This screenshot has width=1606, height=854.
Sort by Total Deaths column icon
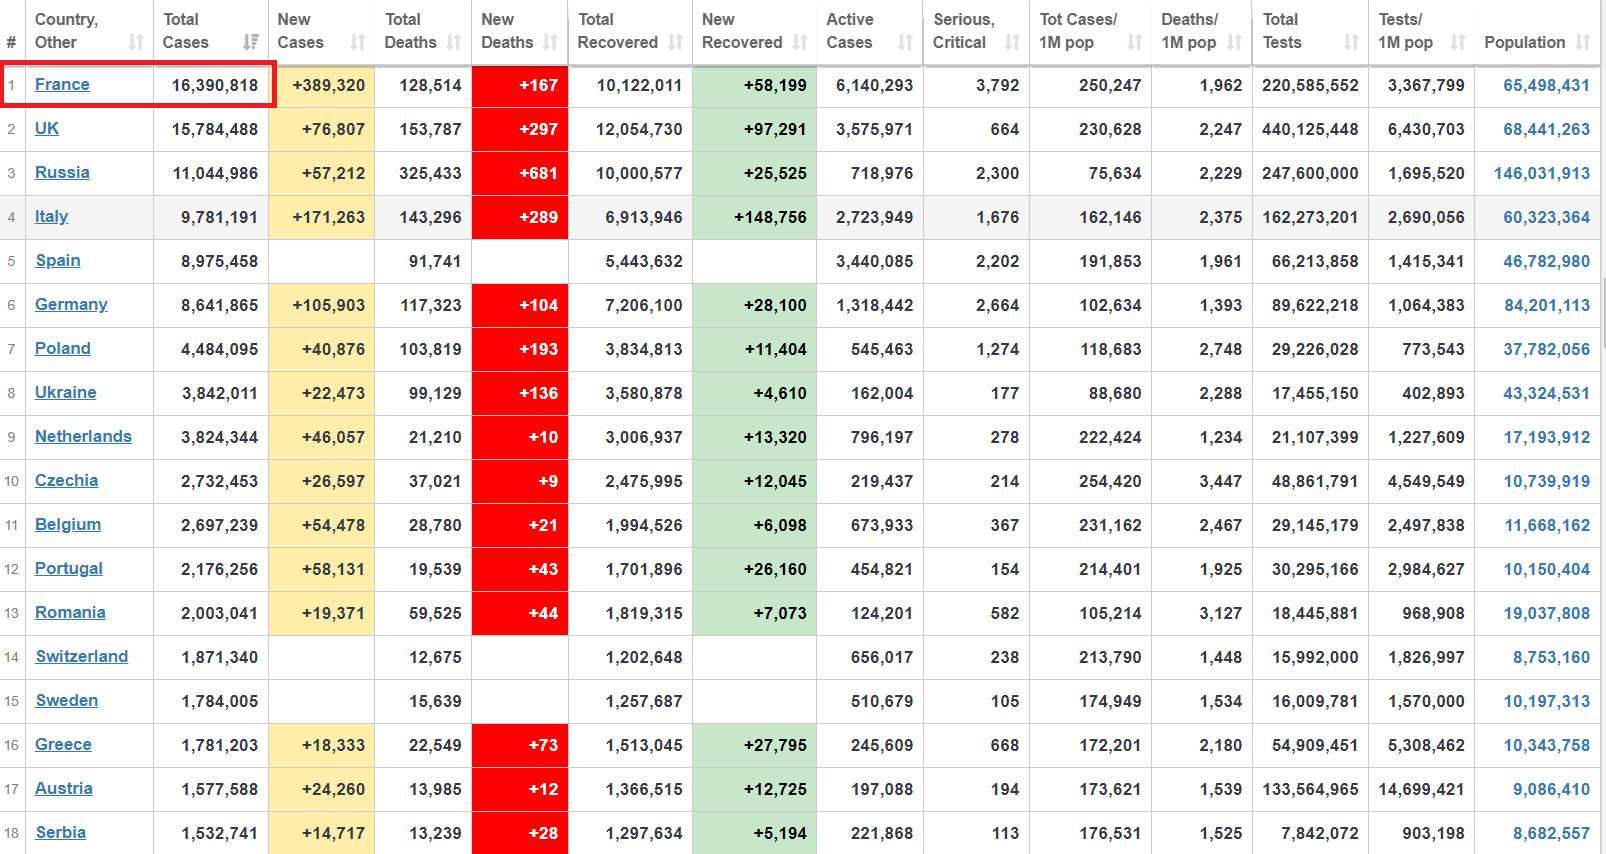coord(454,42)
